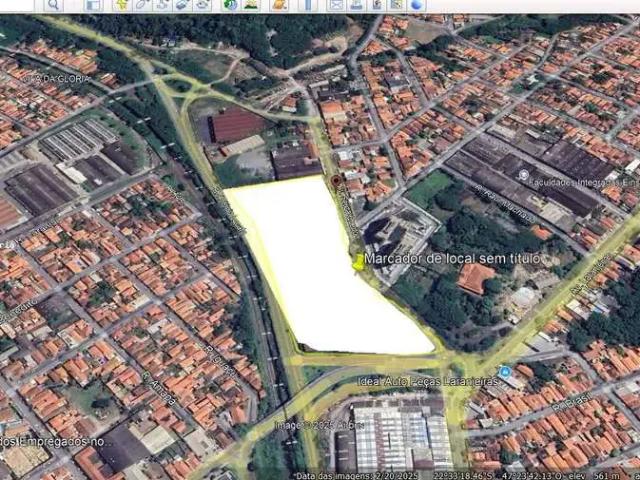The width and height of the screenshot is (640, 480).
Task: Open the Ruler measurement tool
Action: click(308, 5)
